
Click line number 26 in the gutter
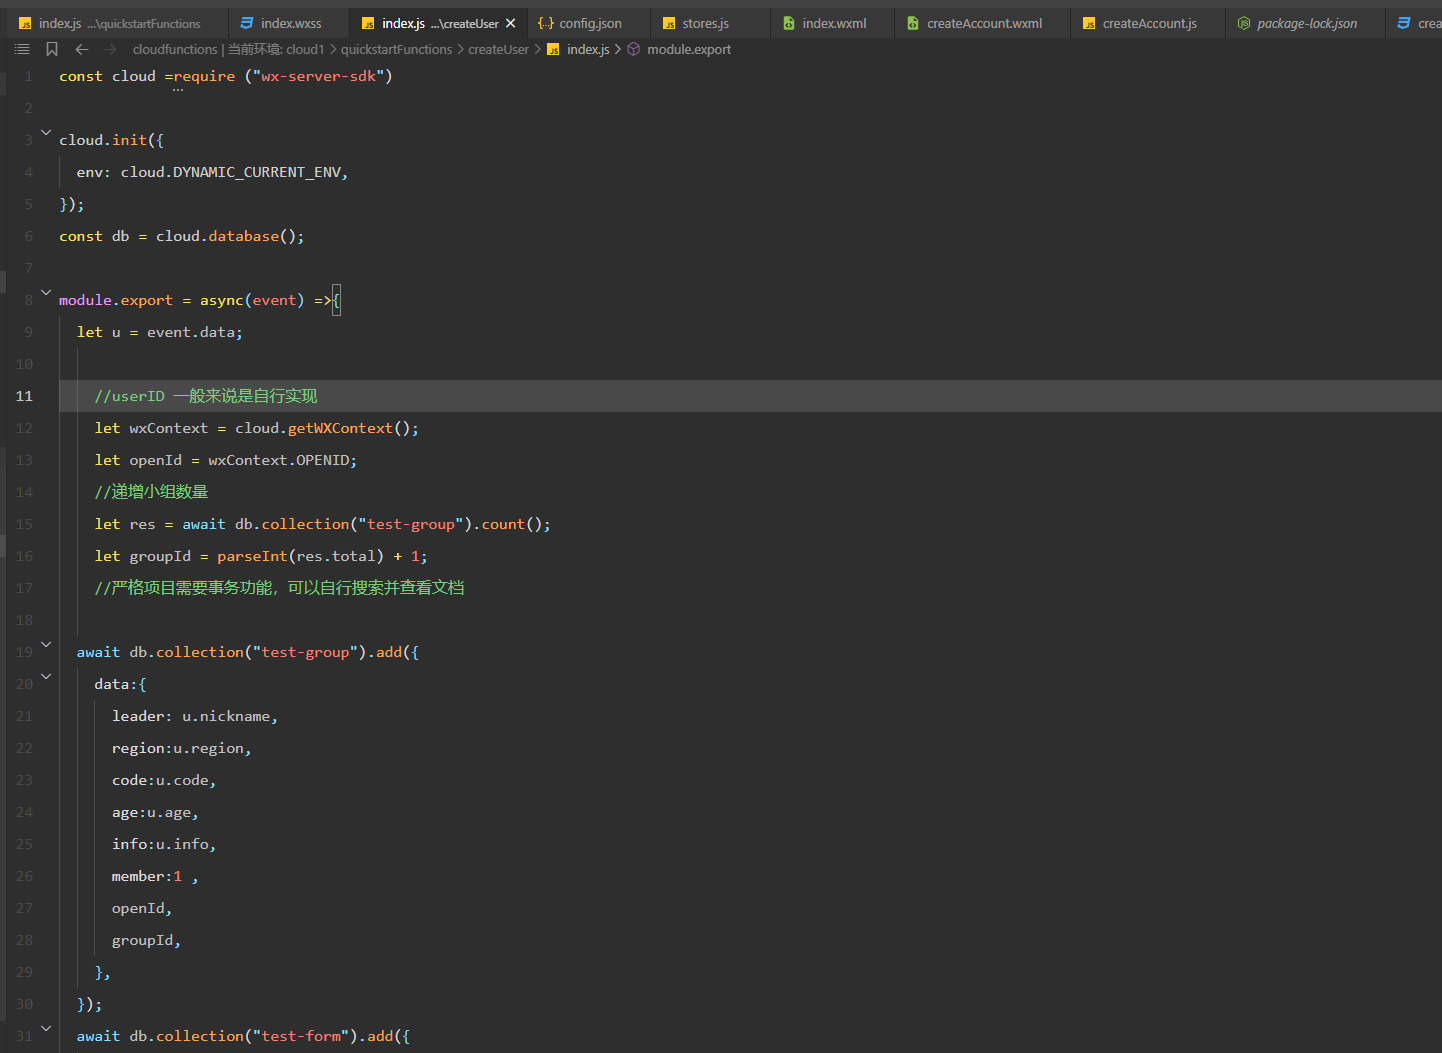(24, 876)
